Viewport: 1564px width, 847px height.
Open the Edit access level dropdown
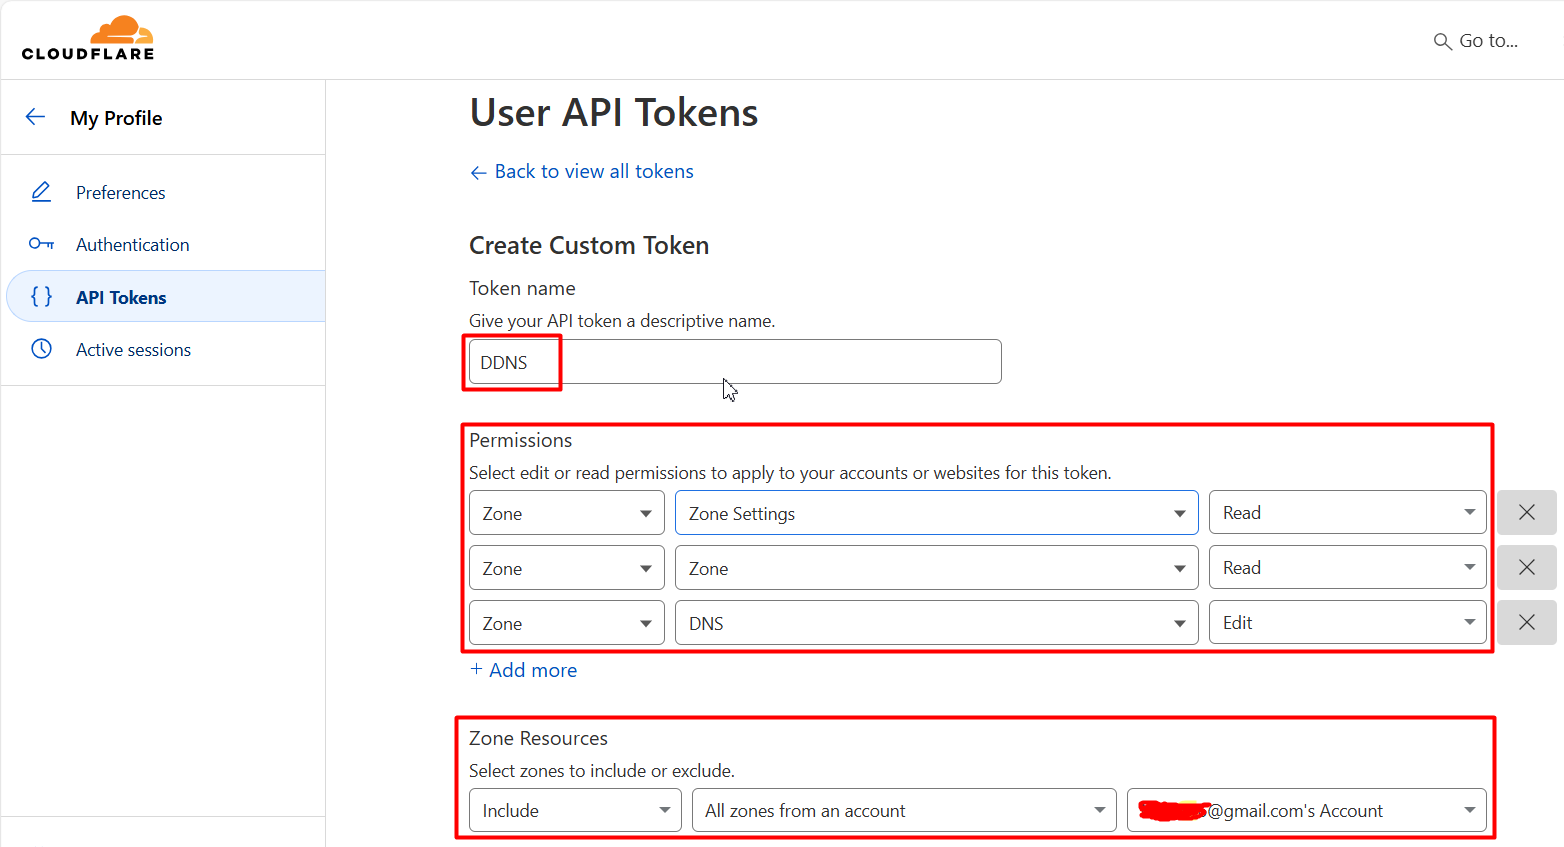pyautogui.click(x=1348, y=622)
